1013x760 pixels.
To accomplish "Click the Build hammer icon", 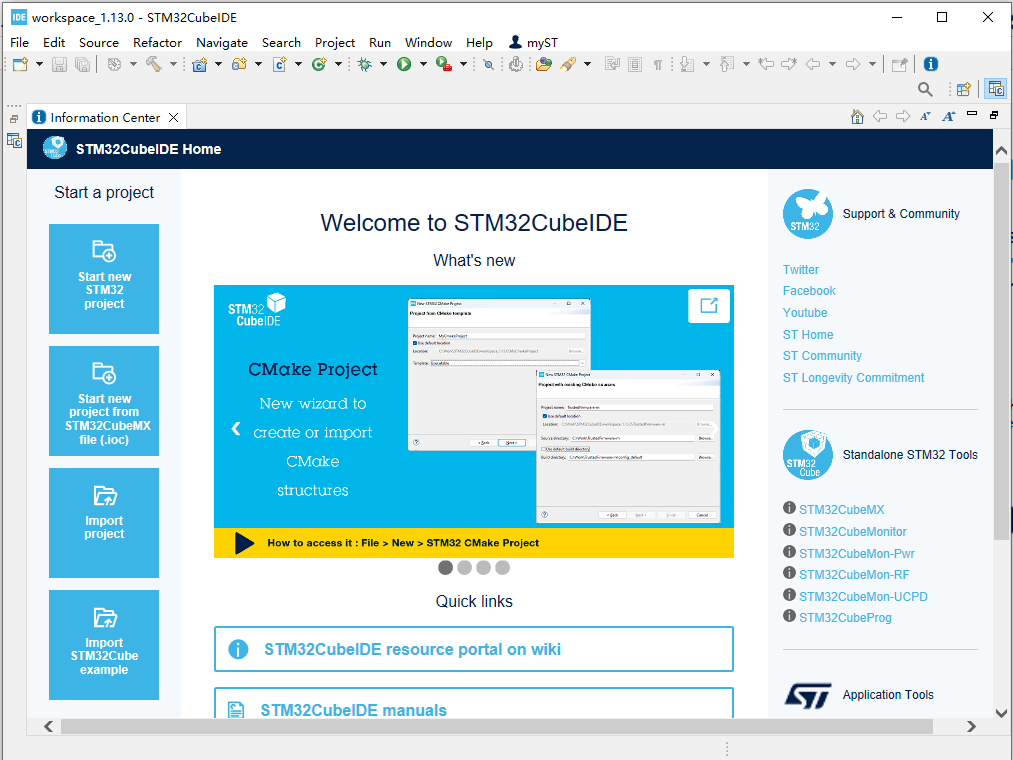I will click(152, 63).
